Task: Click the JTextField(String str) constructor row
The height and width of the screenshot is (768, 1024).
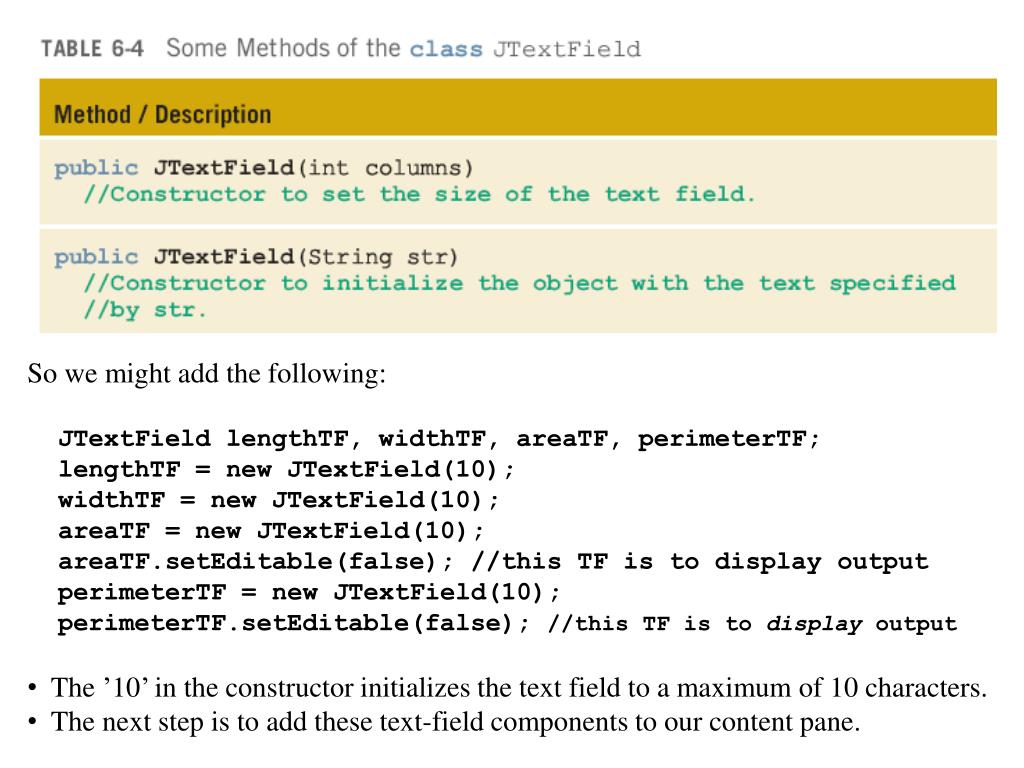Action: 518,281
